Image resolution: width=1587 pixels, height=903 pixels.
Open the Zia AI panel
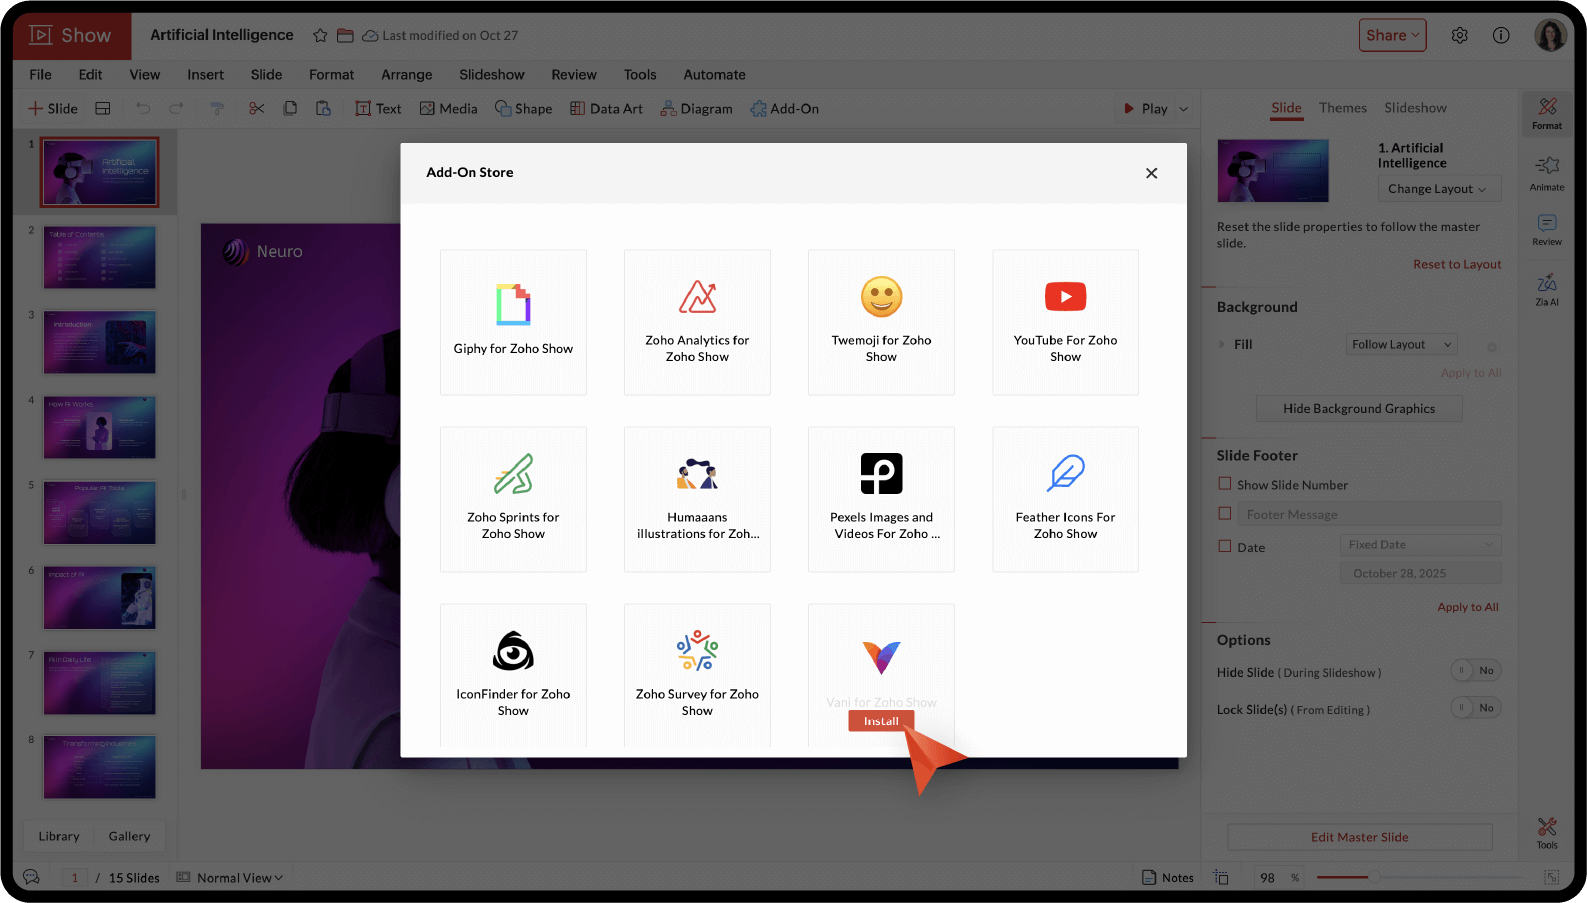point(1547,289)
